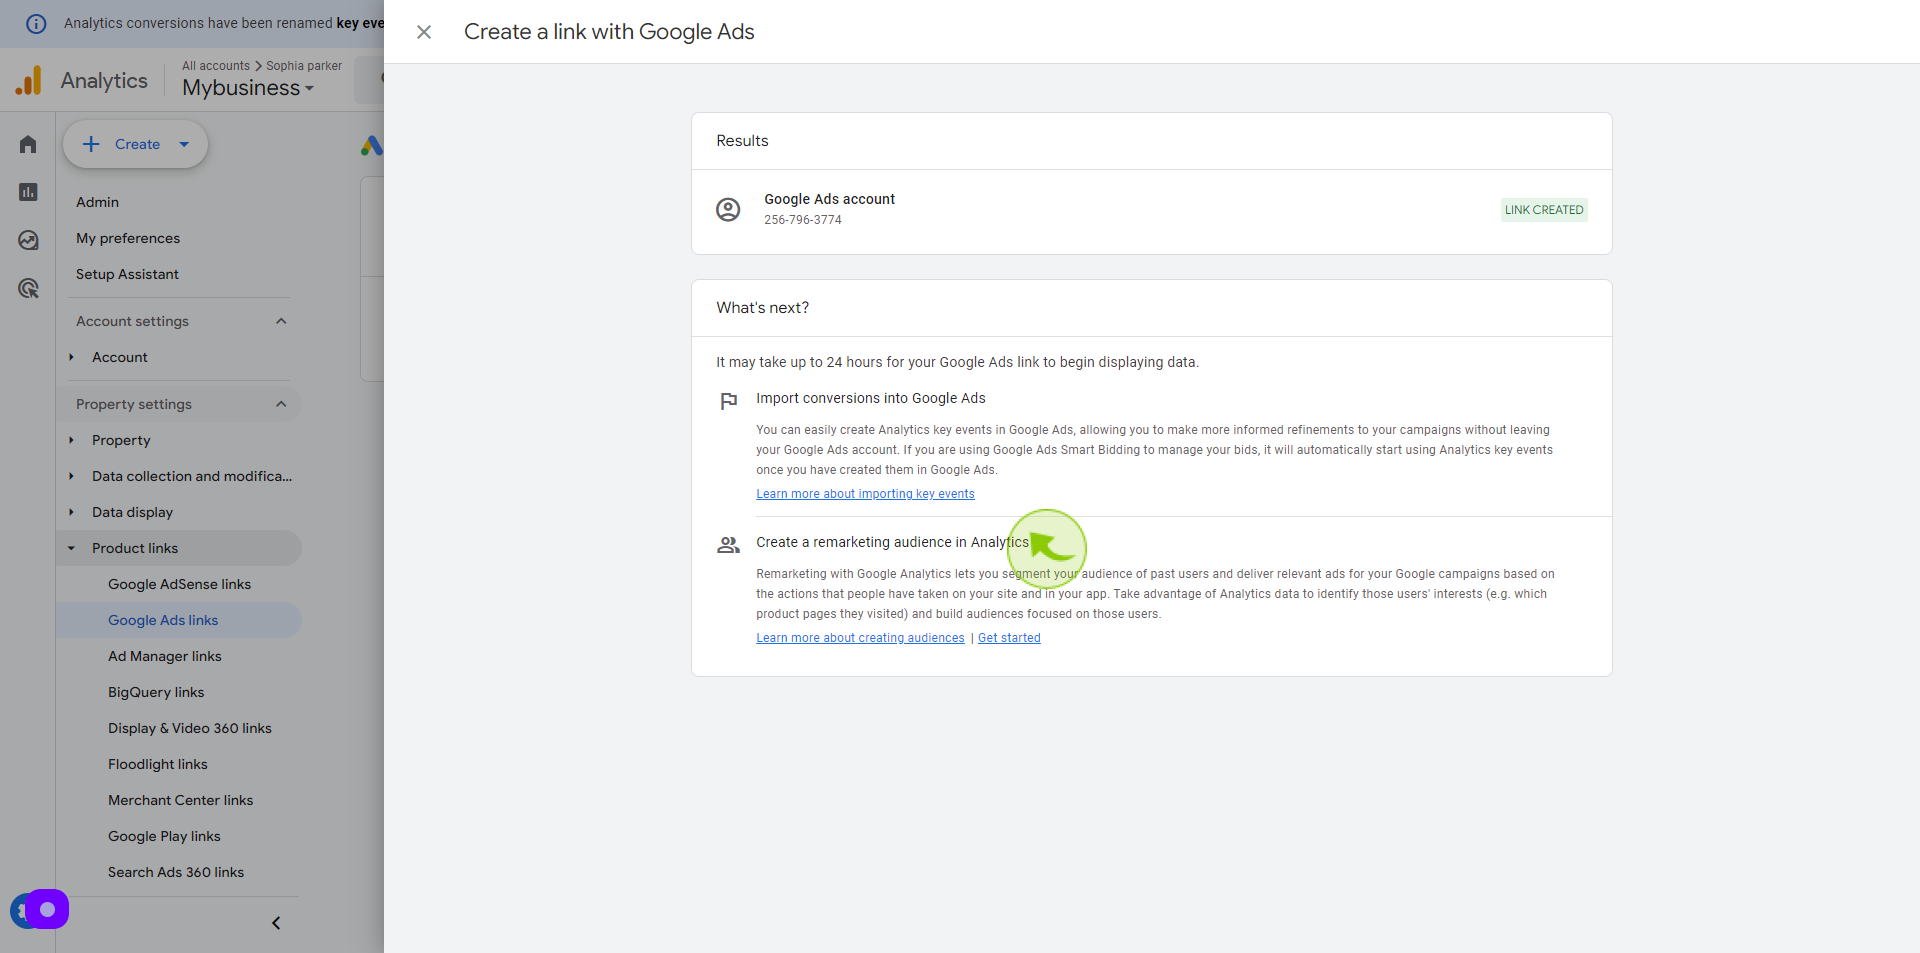Open My preferences

(128, 238)
